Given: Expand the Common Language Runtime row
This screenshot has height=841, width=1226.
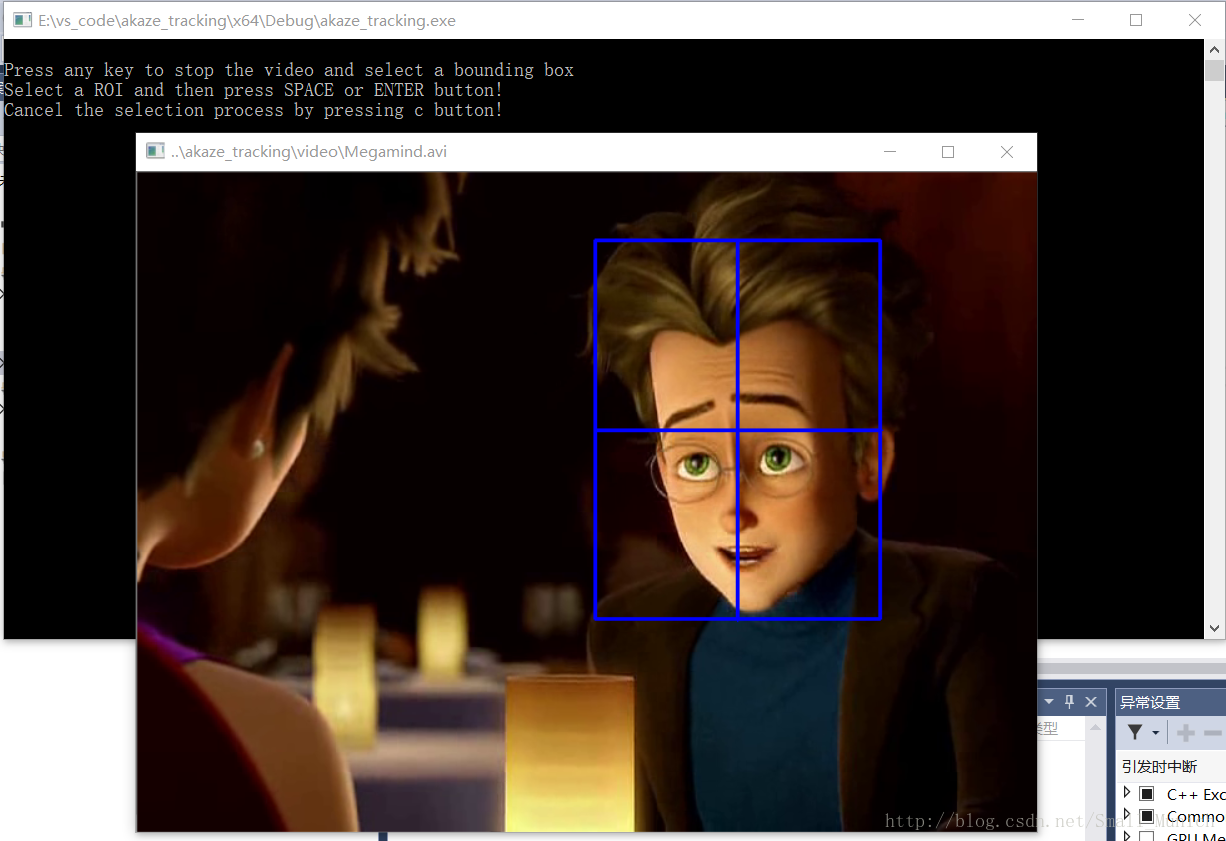Looking at the screenshot, I should click(1127, 814).
